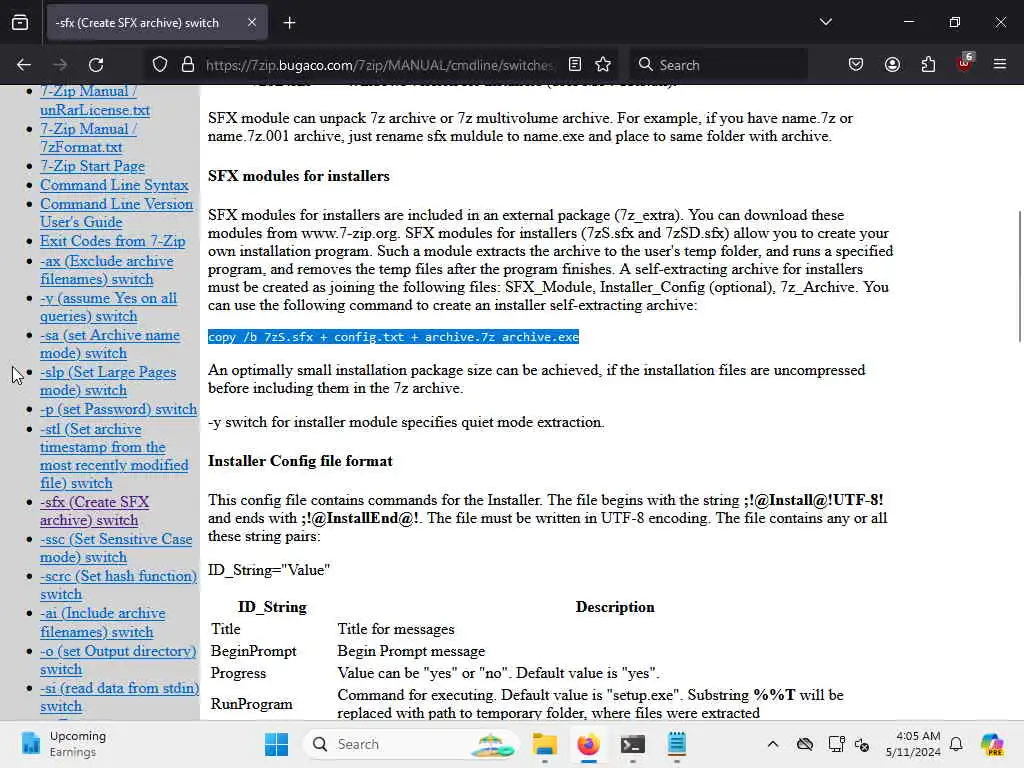Open Command Line Syntax link
1024x768 pixels.
pos(114,185)
